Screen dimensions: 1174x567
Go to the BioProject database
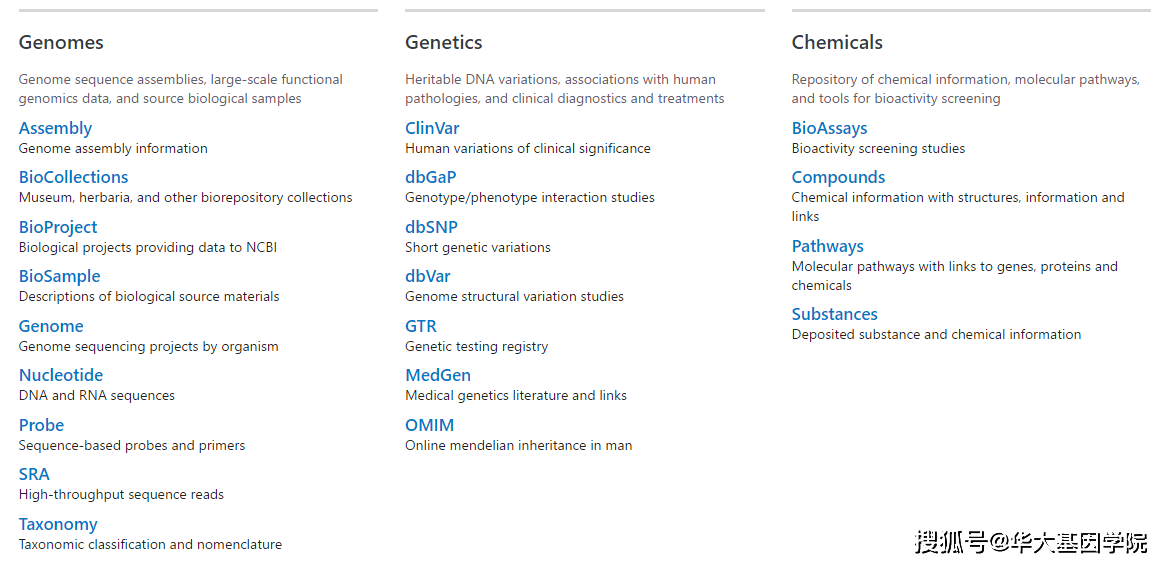[58, 228]
